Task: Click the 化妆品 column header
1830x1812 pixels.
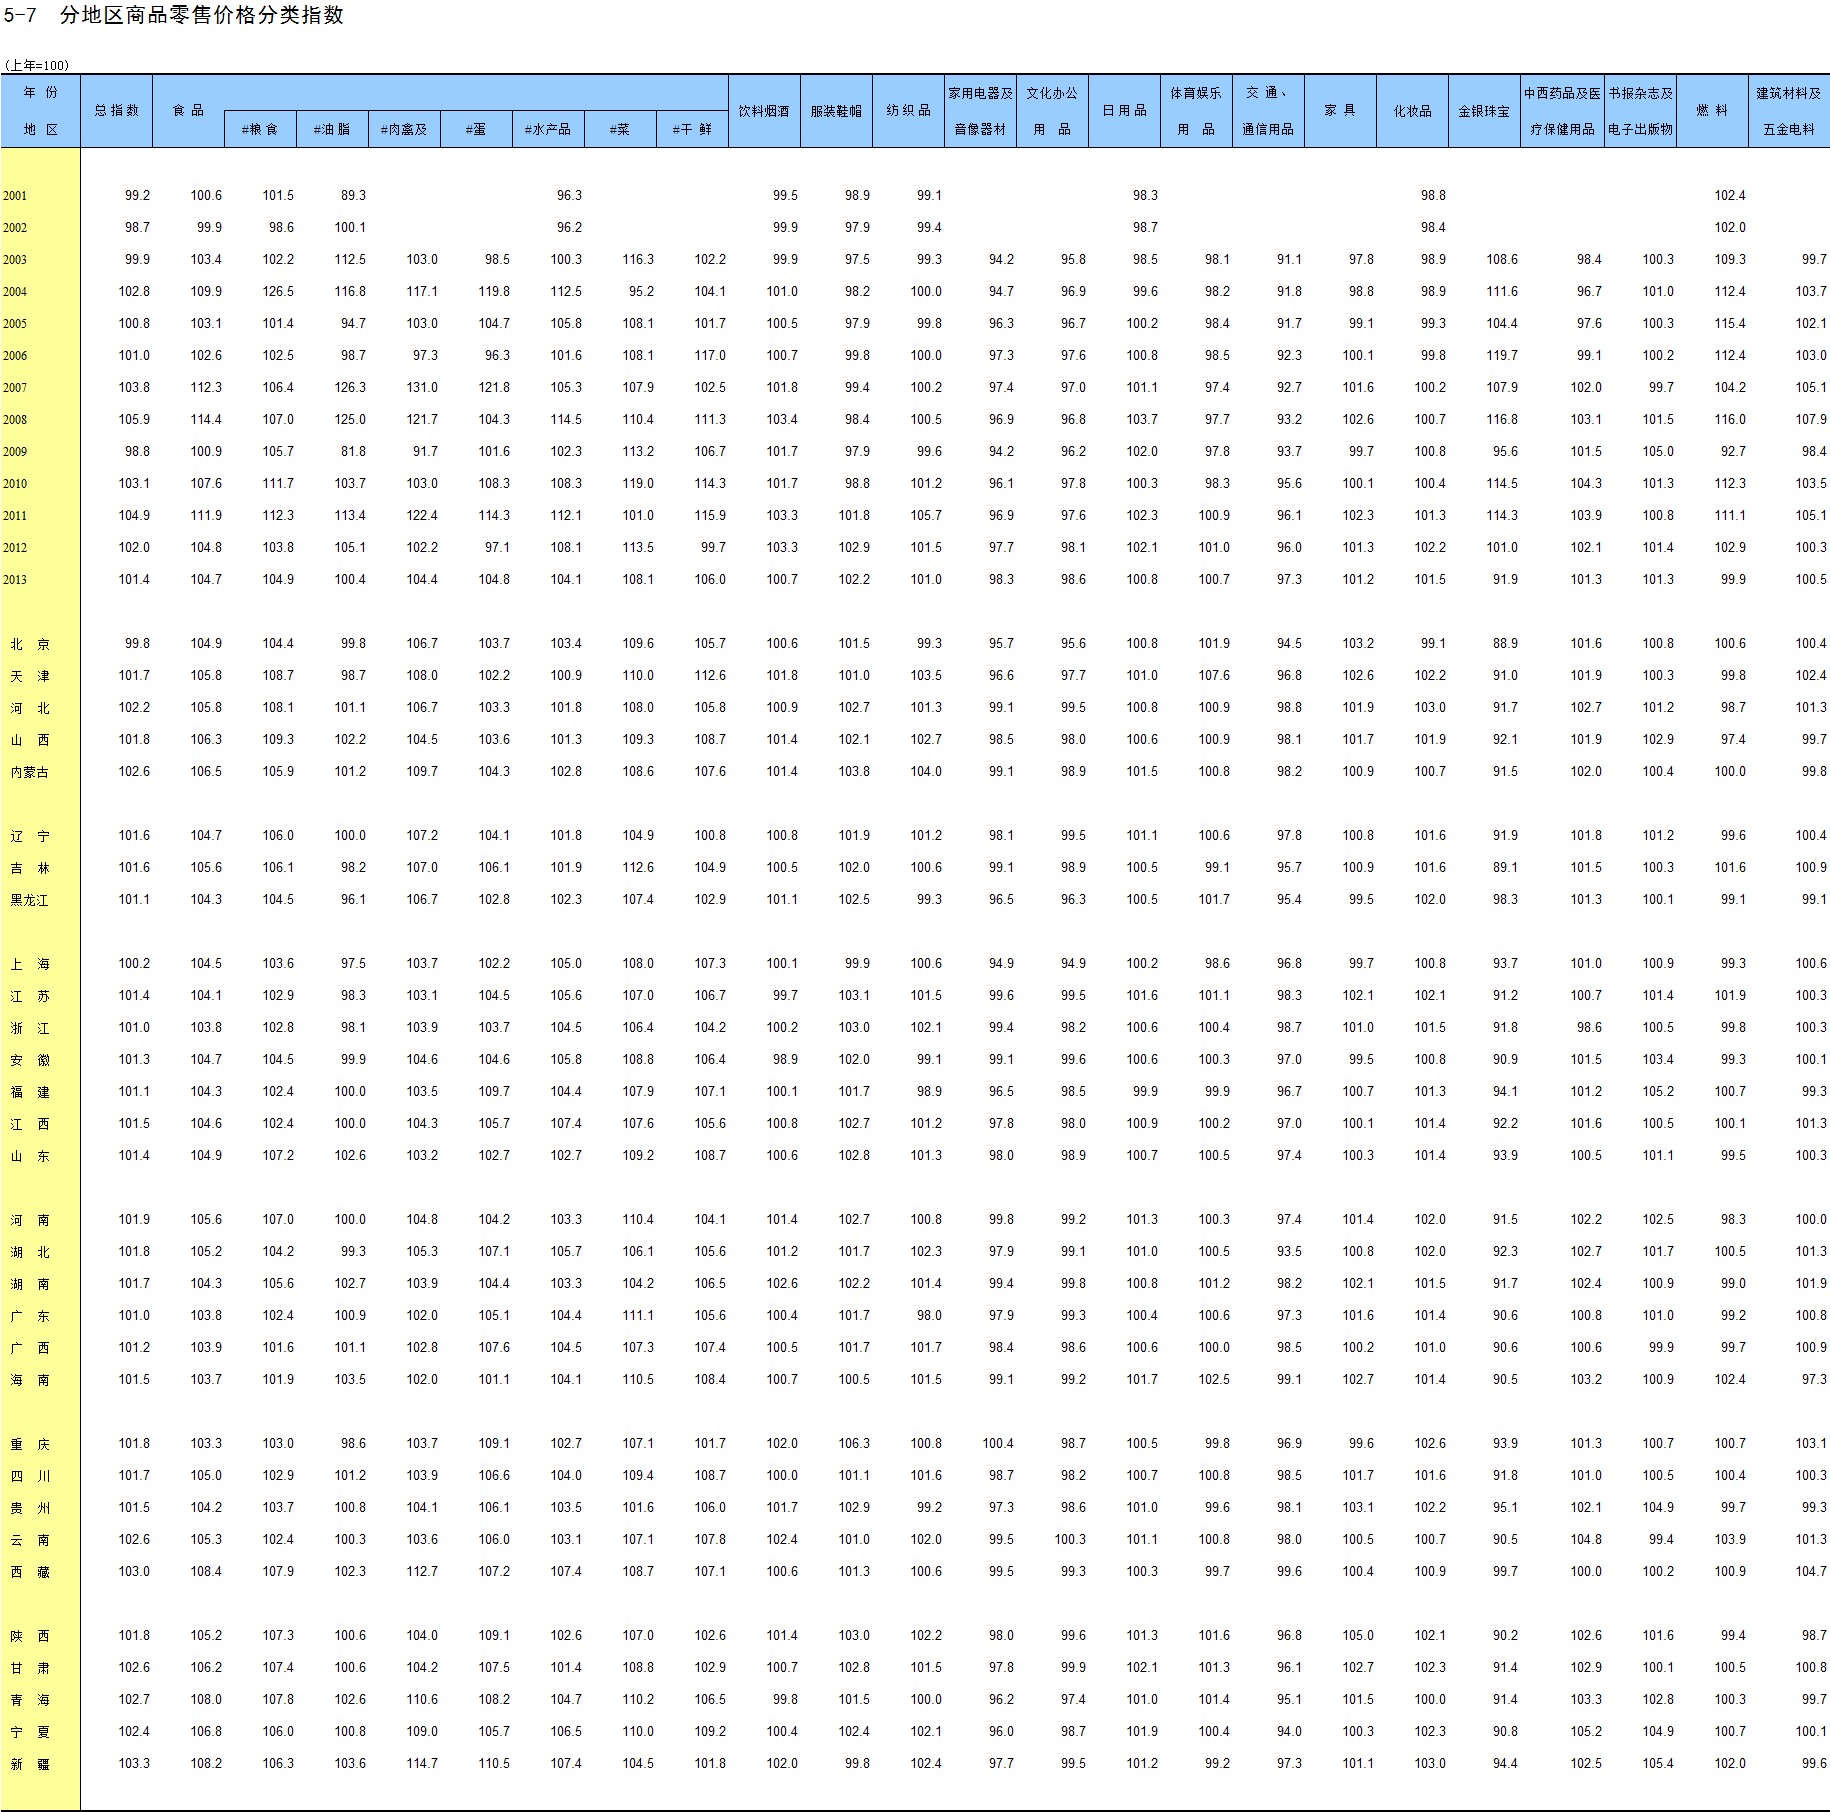Action: [x=1412, y=111]
